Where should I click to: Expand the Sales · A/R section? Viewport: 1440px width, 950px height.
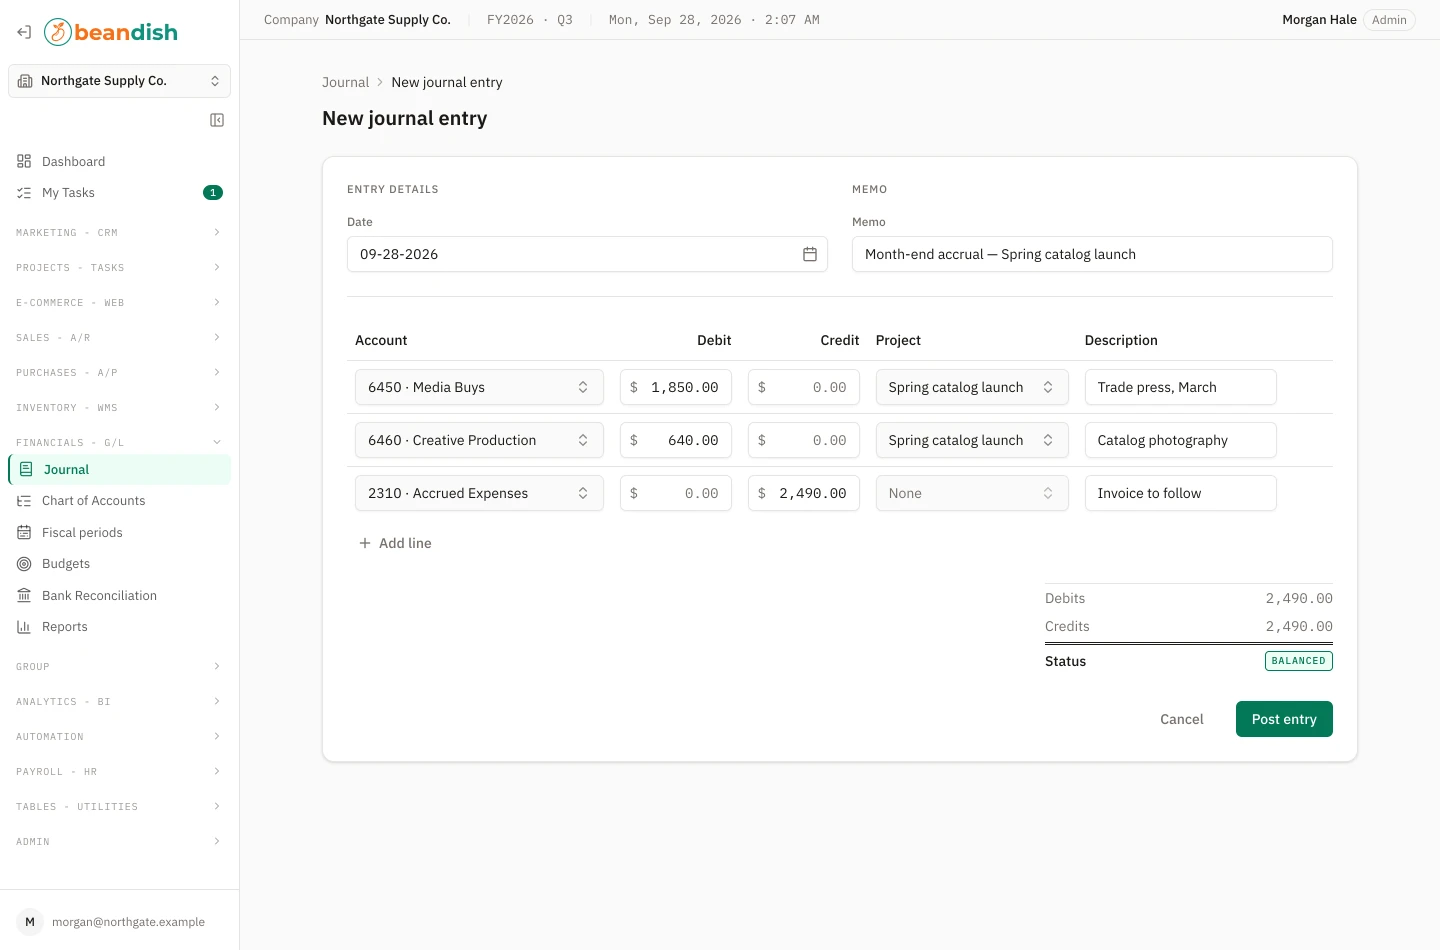coord(119,338)
